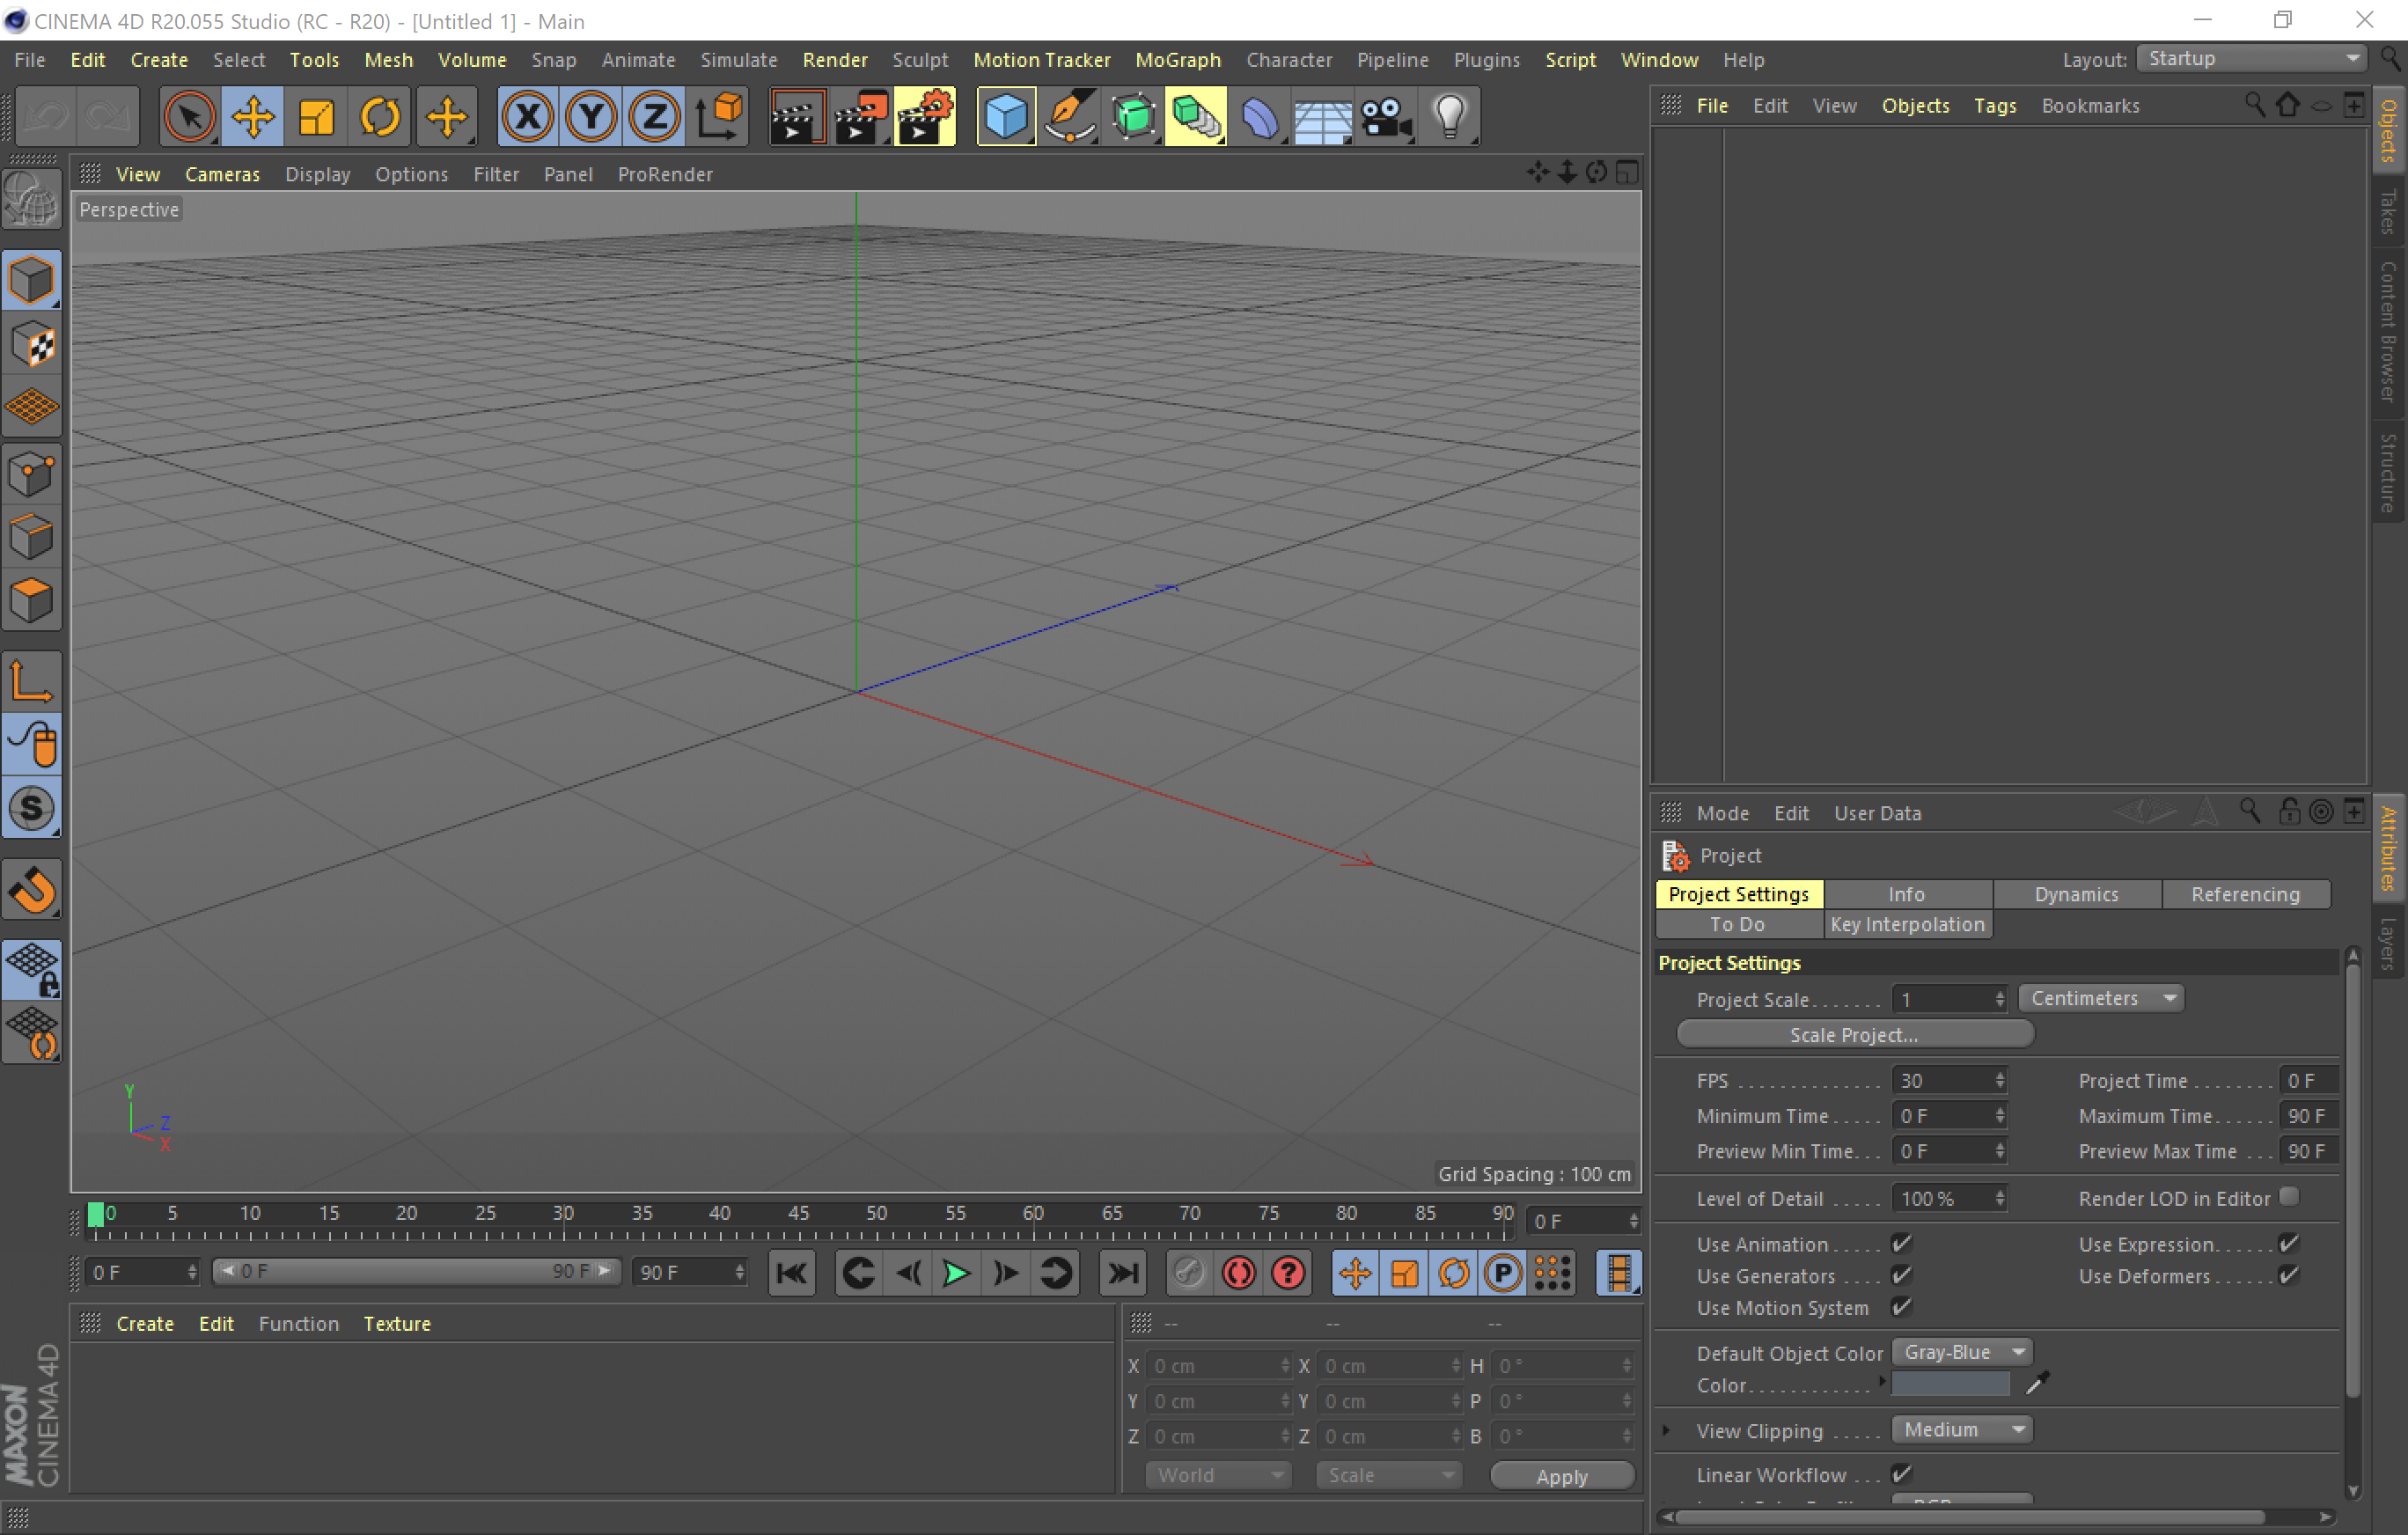Toggle Use Animation checkbox
Image resolution: width=2408 pixels, height=1535 pixels.
(x=1902, y=1243)
